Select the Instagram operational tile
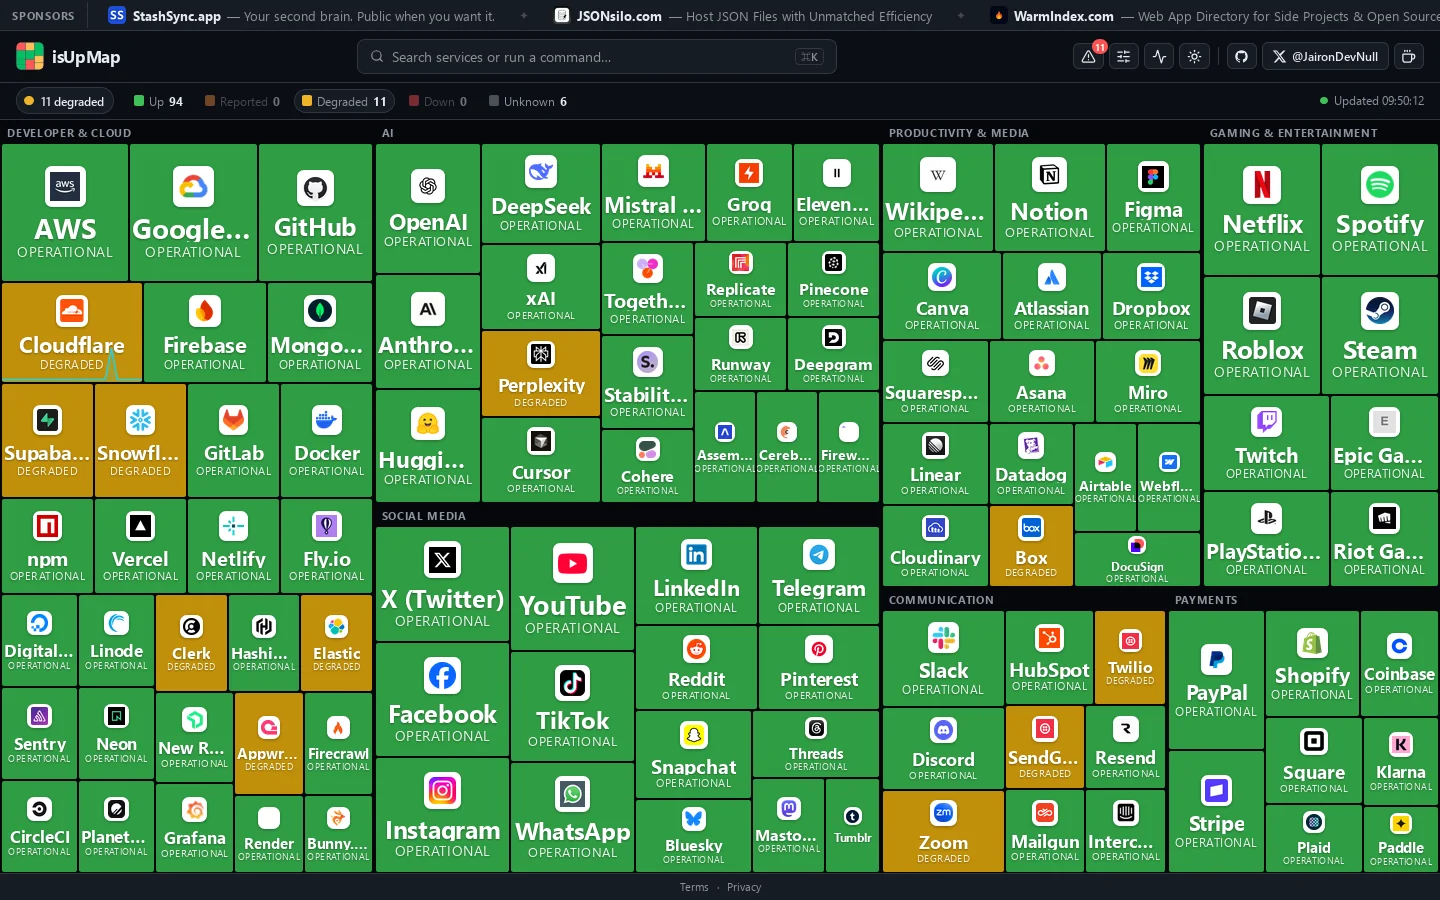Viewport: 1440px width, 900px height. (x=443, y=815)
